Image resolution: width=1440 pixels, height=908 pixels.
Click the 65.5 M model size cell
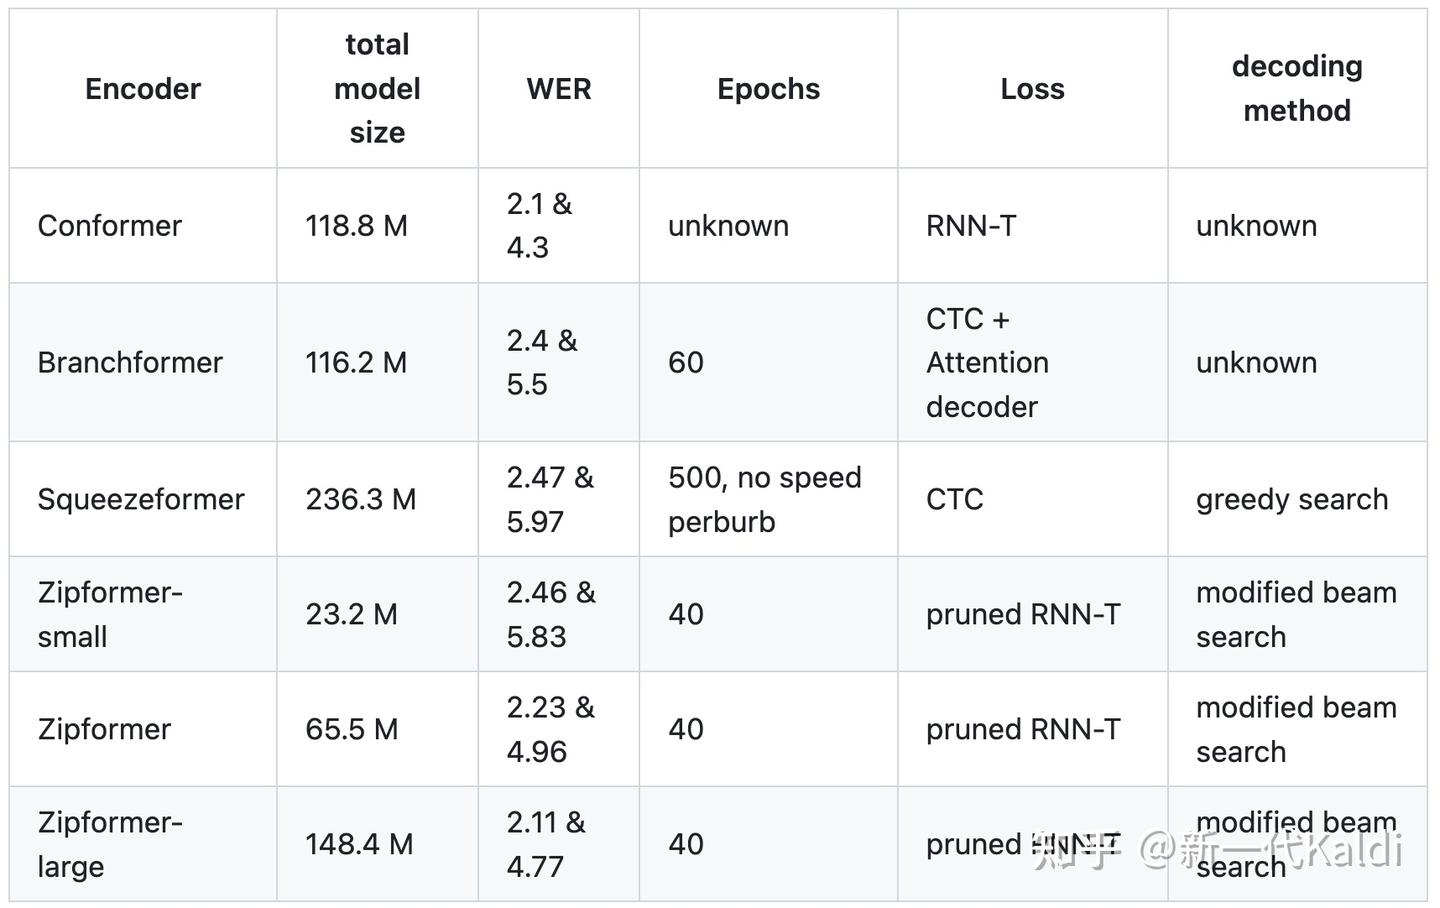click(351, 729)
